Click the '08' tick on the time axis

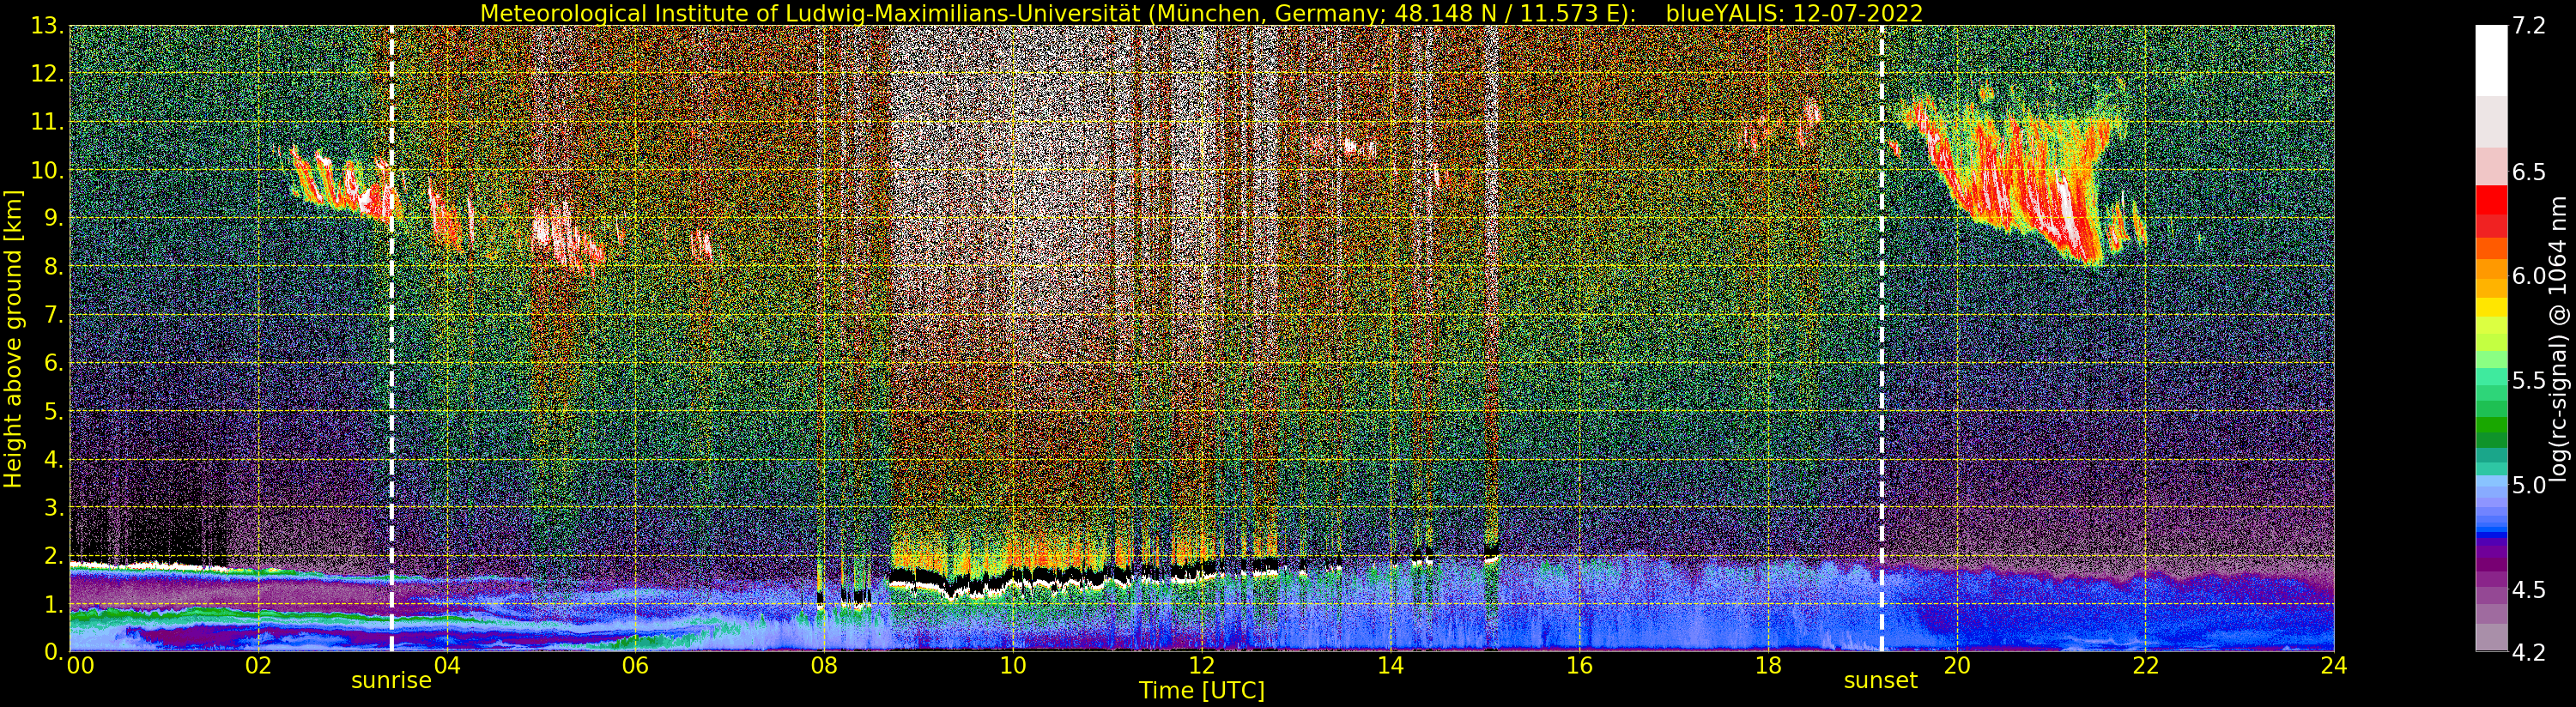(x=824, y=666)
